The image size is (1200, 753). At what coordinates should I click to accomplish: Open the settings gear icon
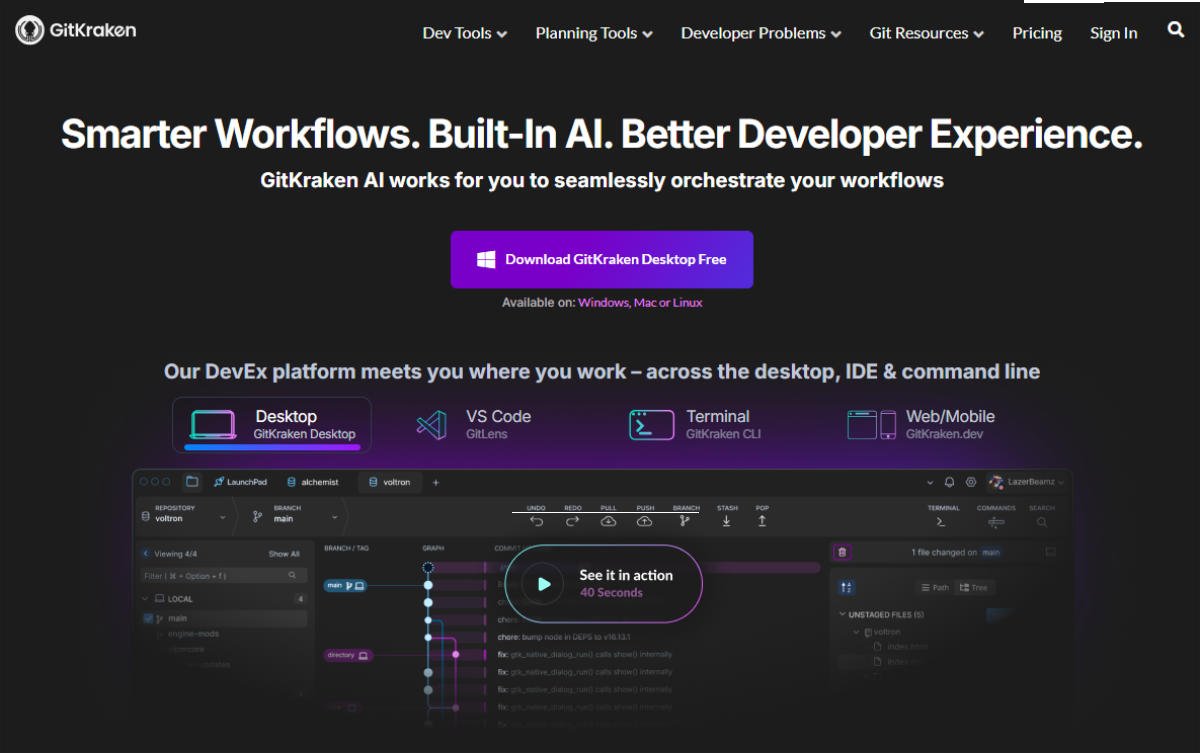970,482
